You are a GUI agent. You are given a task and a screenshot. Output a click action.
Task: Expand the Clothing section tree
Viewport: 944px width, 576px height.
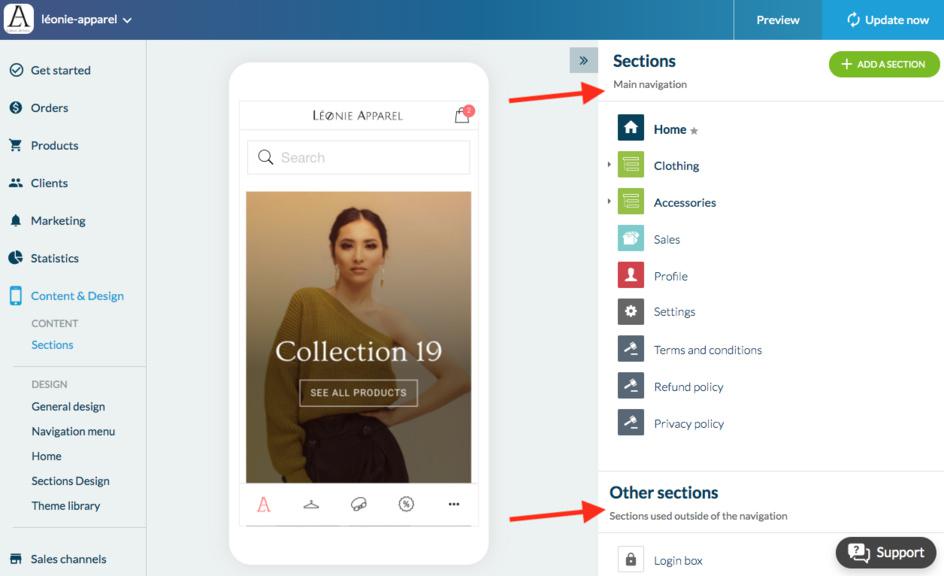point(609,164)
